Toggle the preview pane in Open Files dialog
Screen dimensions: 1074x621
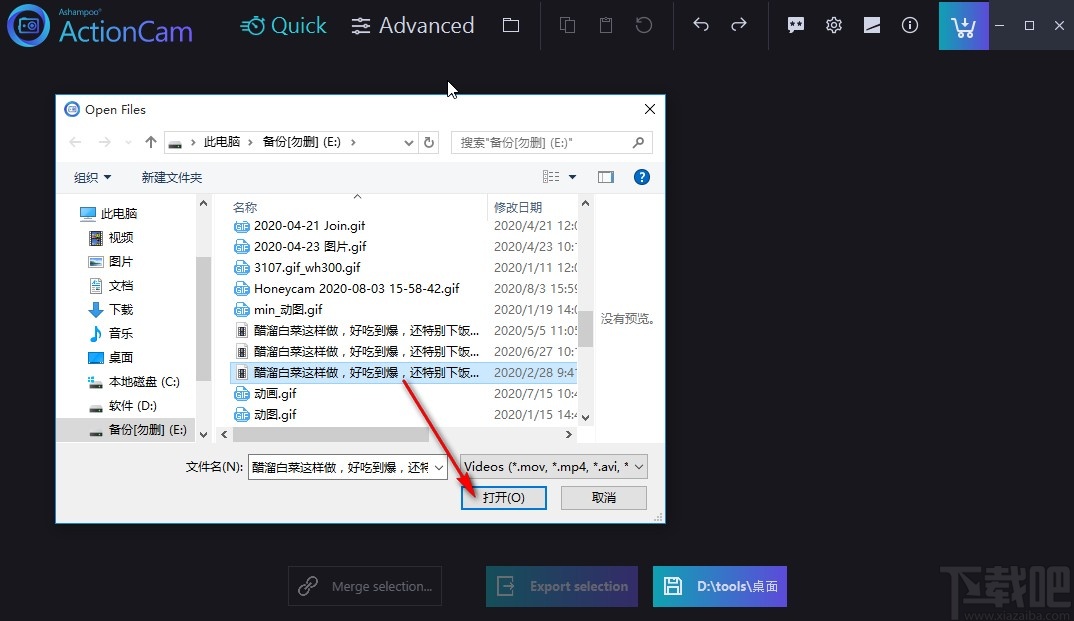click(x=606, y=176)
